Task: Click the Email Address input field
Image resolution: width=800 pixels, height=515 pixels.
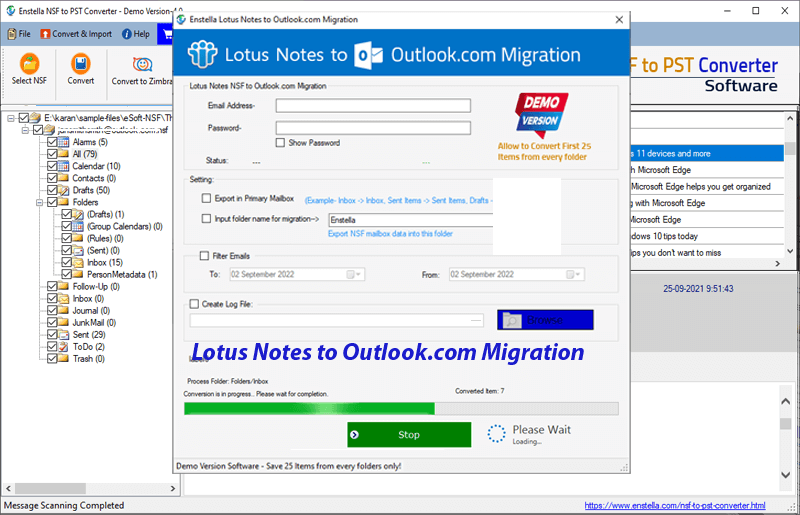Action: click(x=373, y=106)
